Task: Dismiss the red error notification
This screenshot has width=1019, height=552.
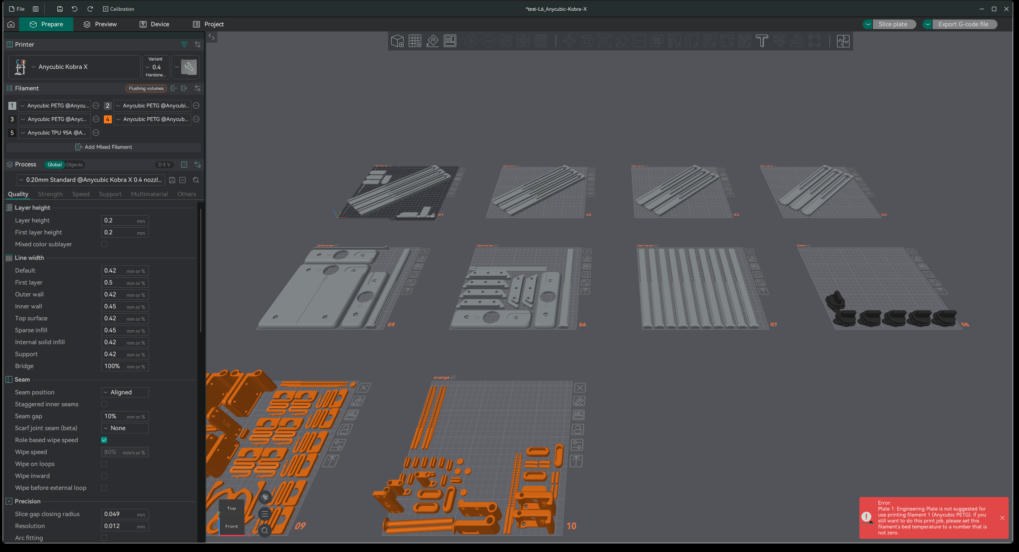Action: (1002, 518)
